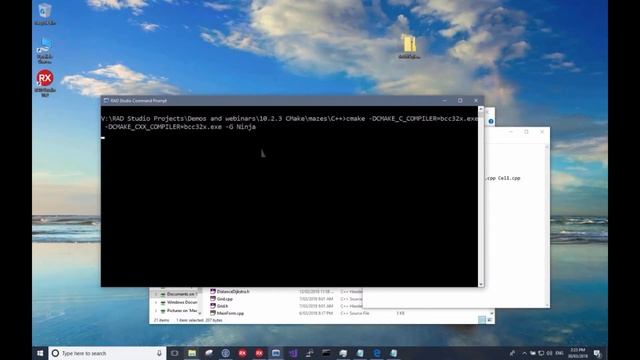This screenshot has width=640, height=360.
Task: Click the second red RX icon in taskbar
Action: click(259, 353)
